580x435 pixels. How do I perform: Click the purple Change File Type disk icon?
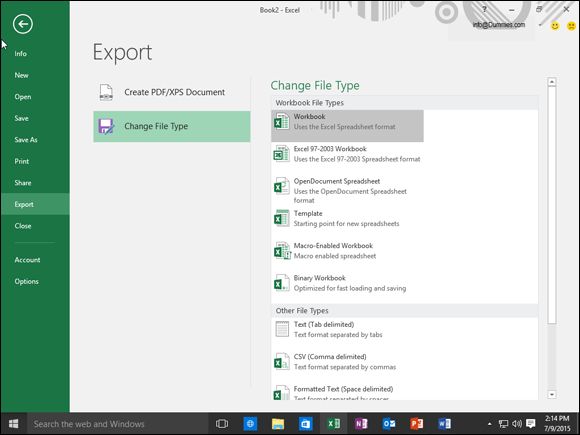[x=106, y=127]
